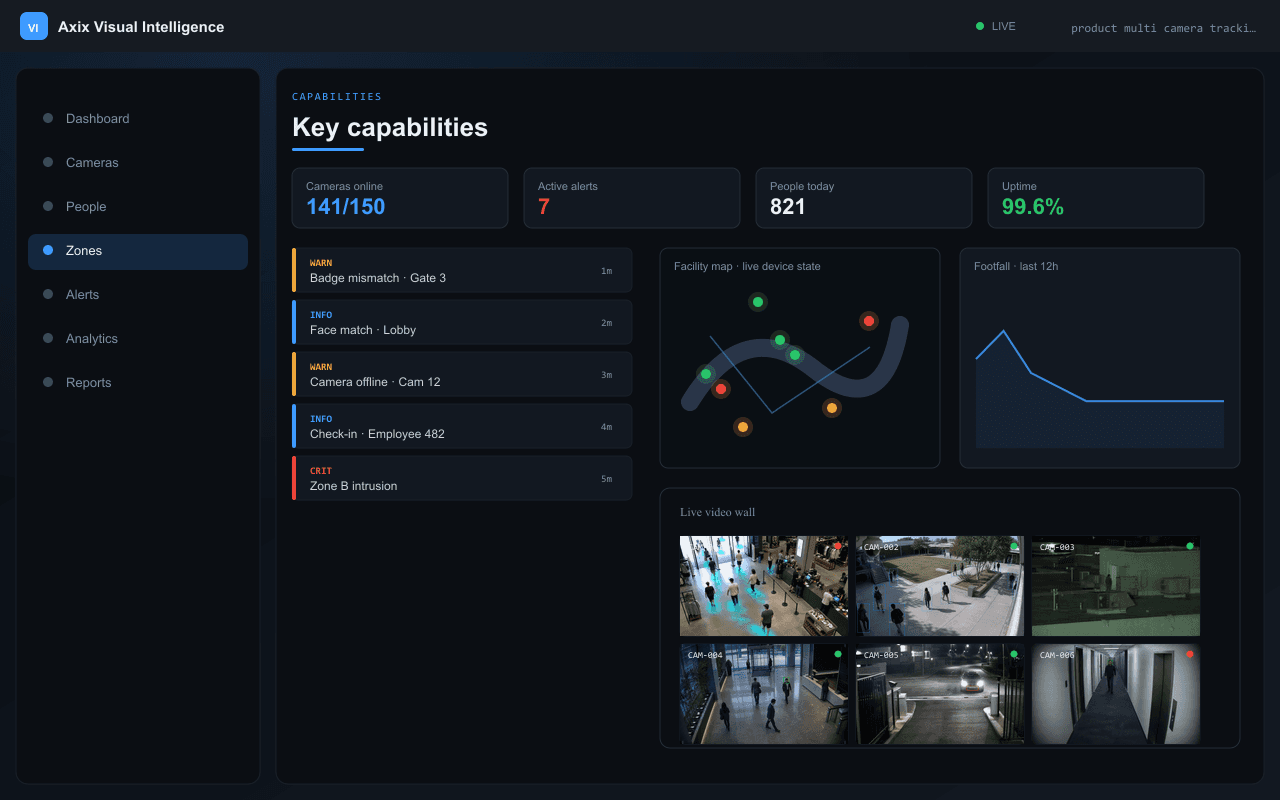This screenshot has height=800, width=1280.
Task: Open the CAM-005 gate feed showing a car
Action: coord(940,694)
